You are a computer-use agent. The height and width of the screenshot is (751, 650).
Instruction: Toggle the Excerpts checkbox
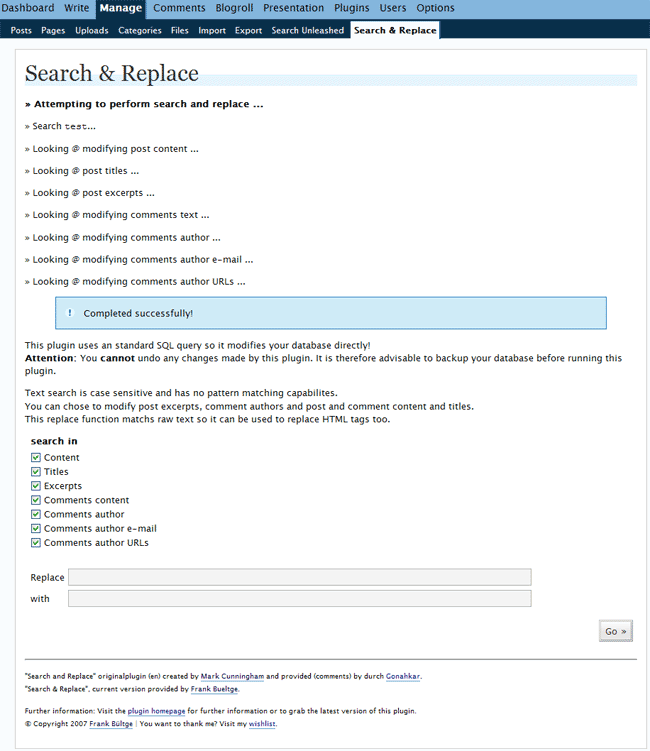[35, 486]
